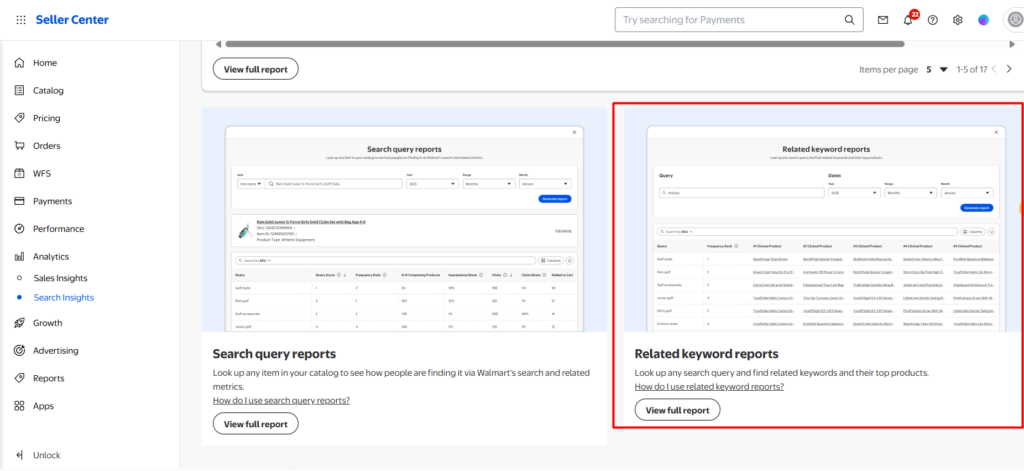Click the Home icon in sidebar
This screenshot has width=1024, height=471.
(20, 63)
